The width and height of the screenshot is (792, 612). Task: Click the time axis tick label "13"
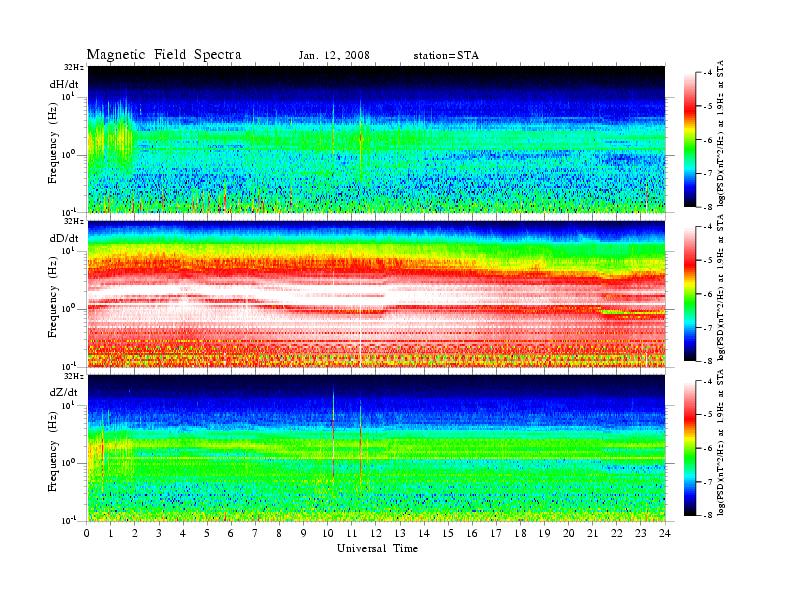point(400,533)
